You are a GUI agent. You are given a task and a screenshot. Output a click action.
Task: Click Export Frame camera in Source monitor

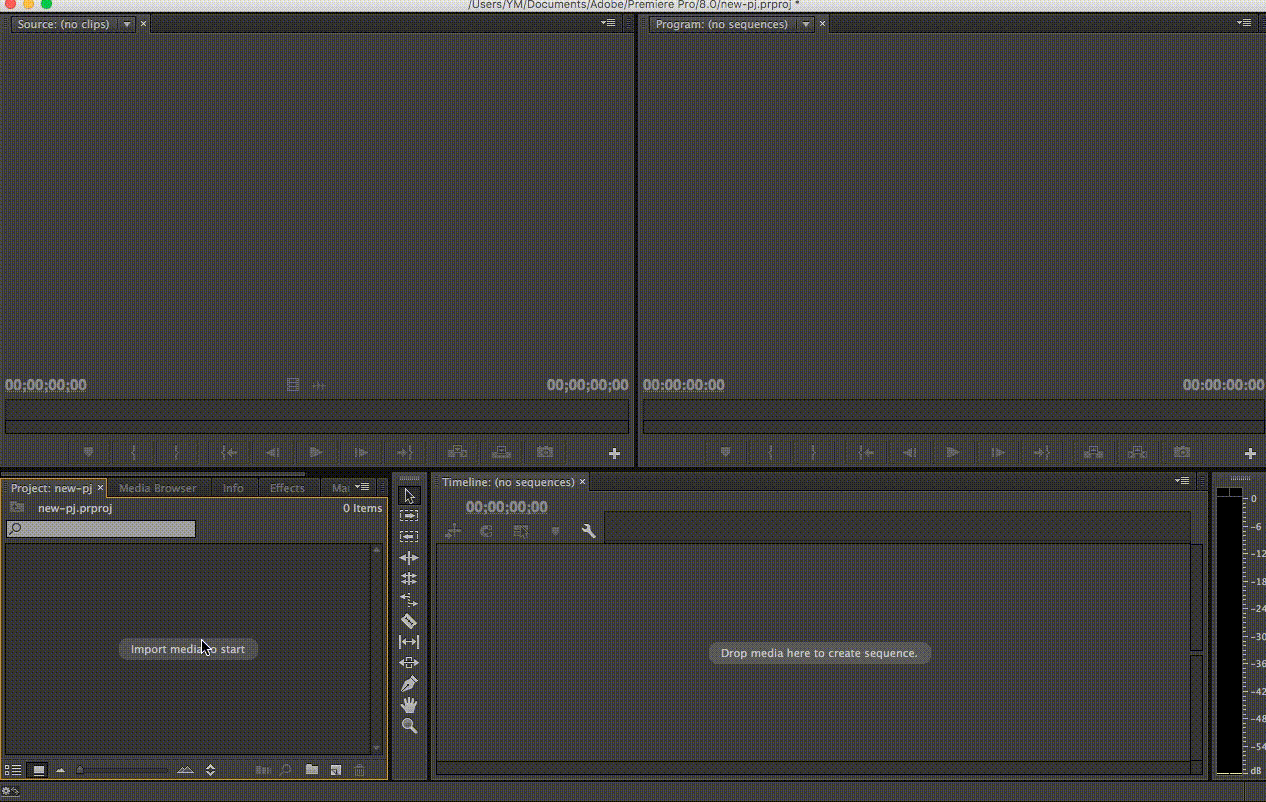click(545, 453)
